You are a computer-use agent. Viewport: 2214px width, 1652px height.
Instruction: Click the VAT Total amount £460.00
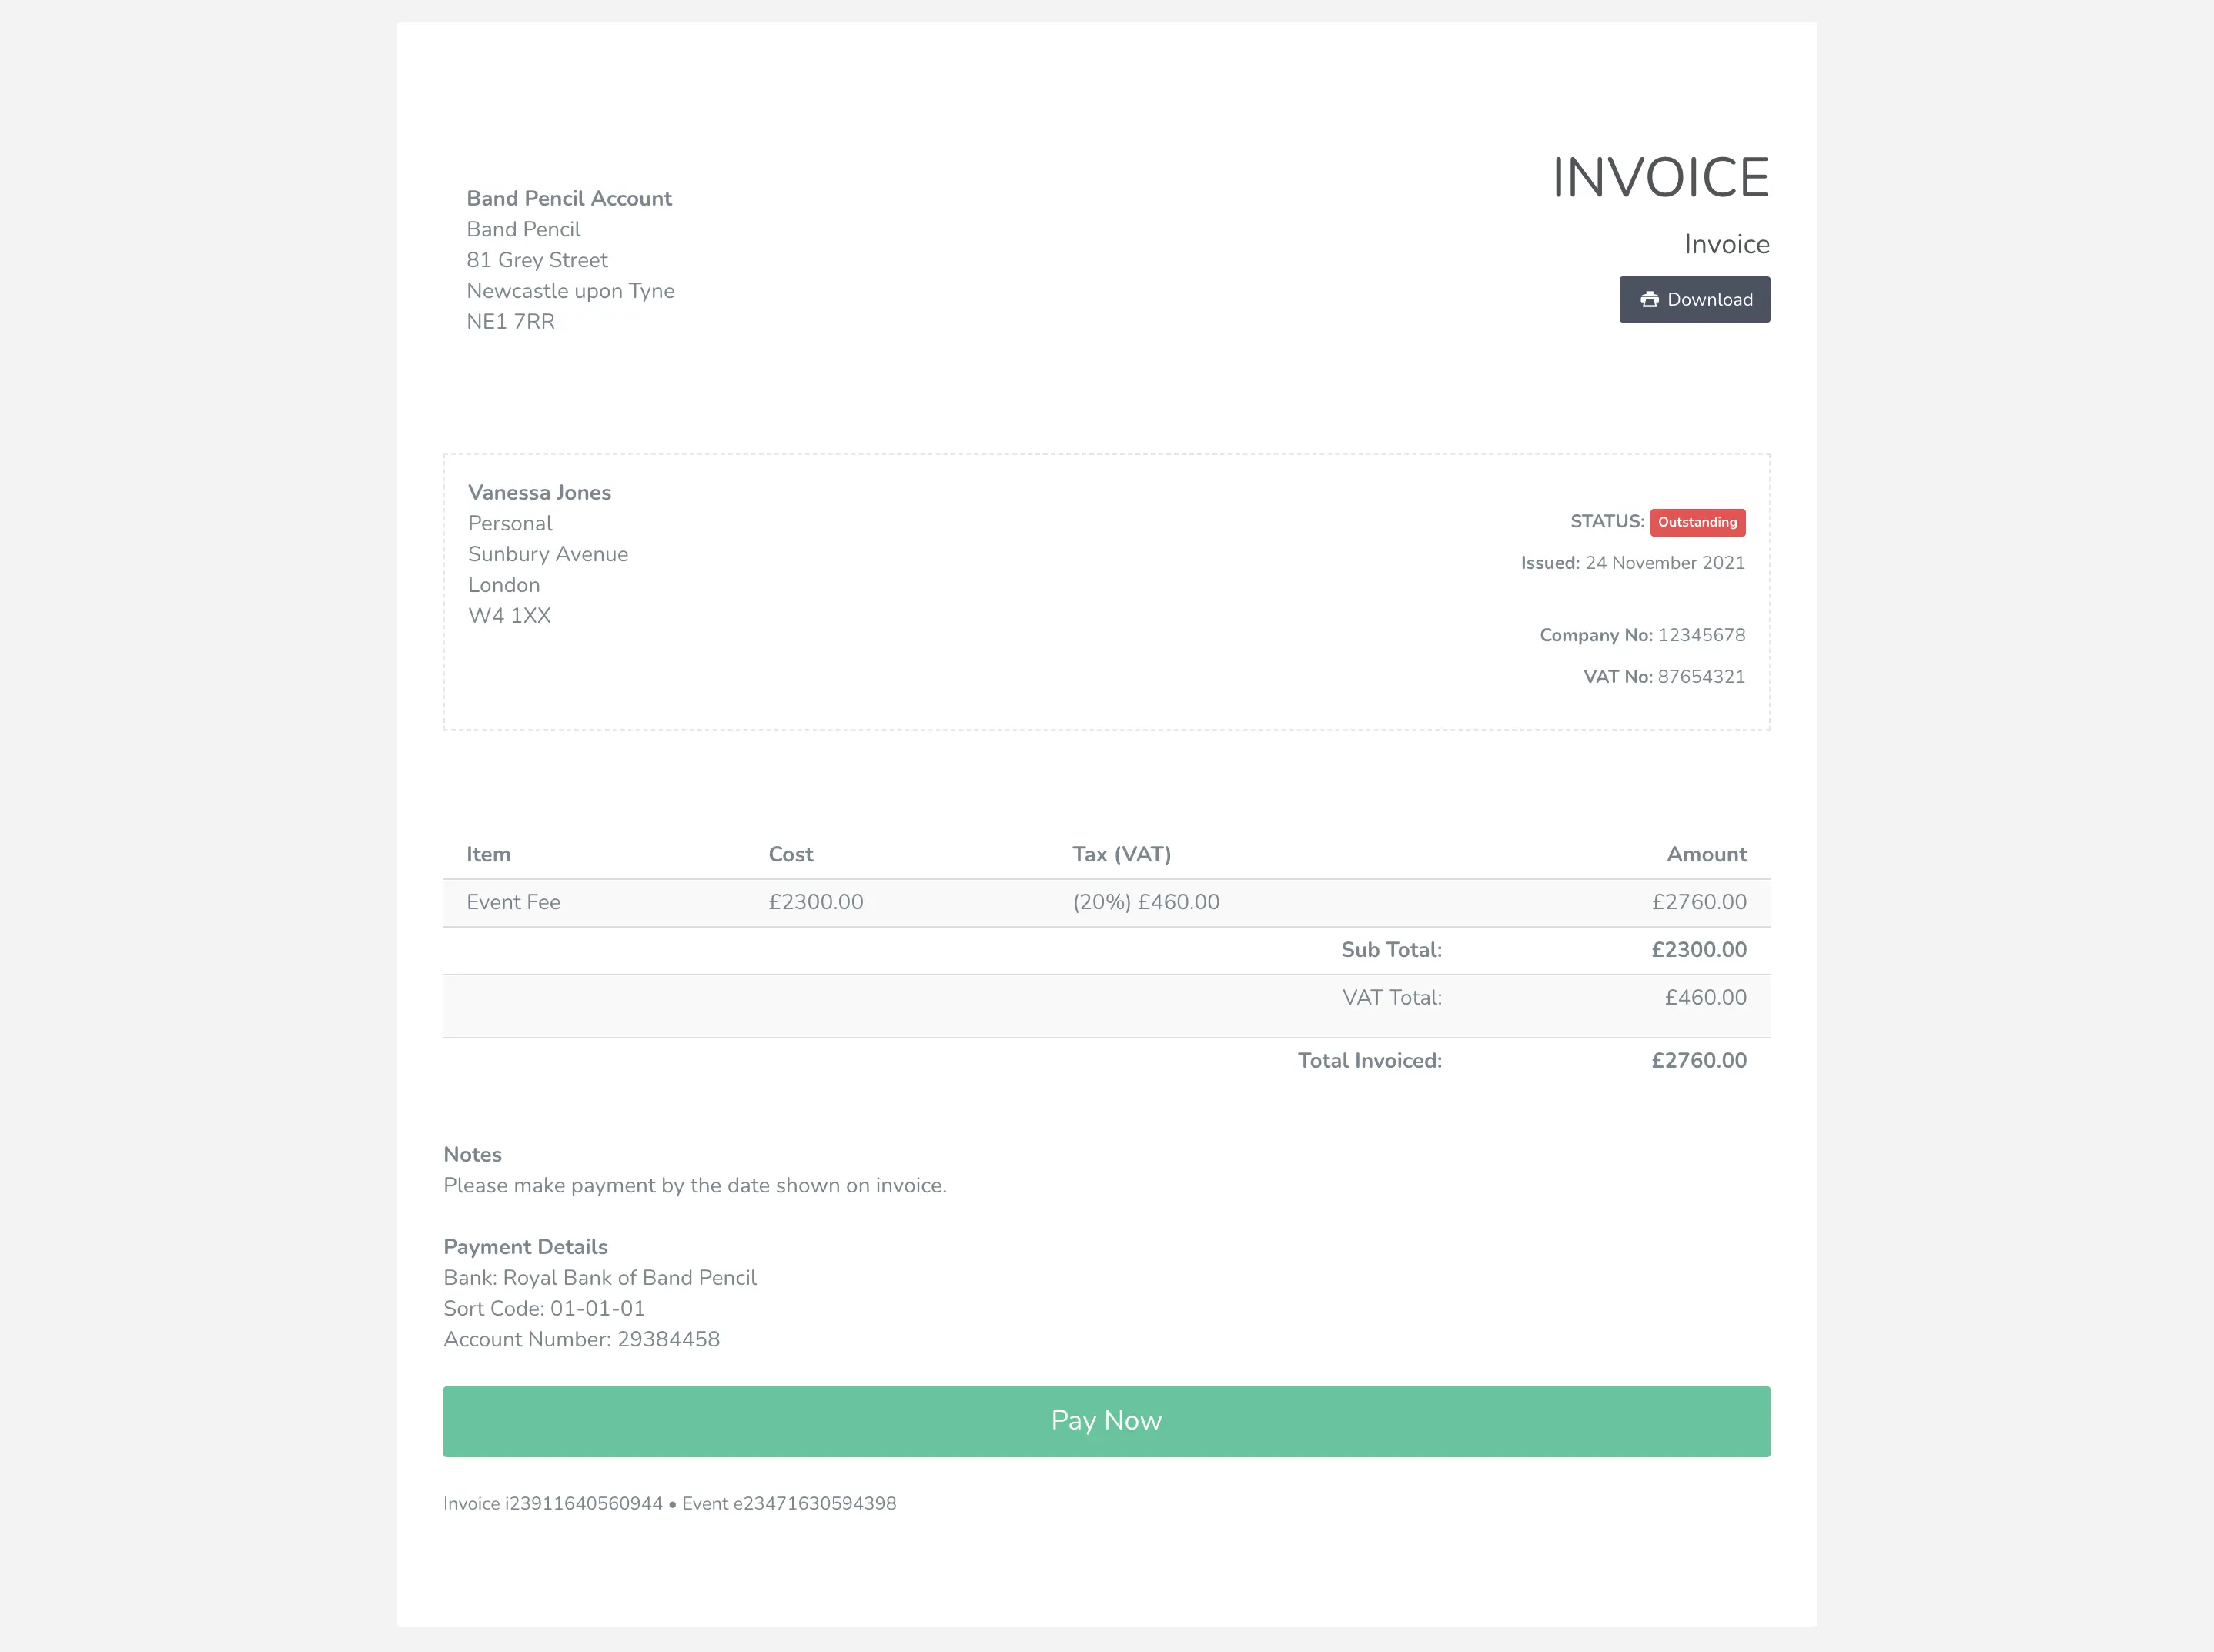[1705, 997]
